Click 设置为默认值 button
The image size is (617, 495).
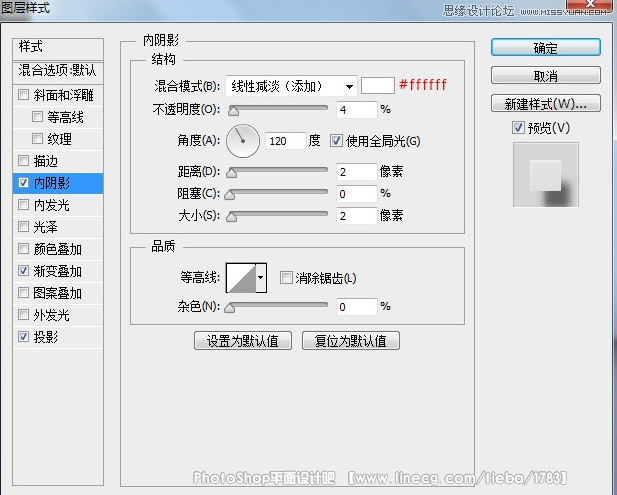pyautogui.click(x=243, y=341)
